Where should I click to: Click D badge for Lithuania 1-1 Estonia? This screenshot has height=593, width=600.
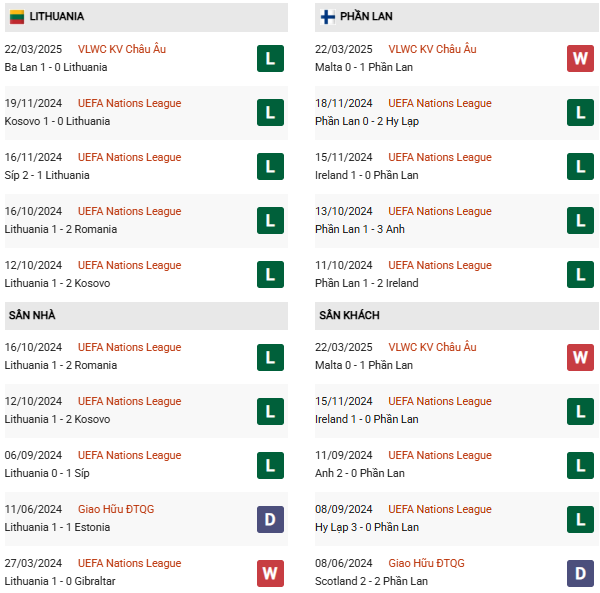pyautogui.click(x=270, y=519)
